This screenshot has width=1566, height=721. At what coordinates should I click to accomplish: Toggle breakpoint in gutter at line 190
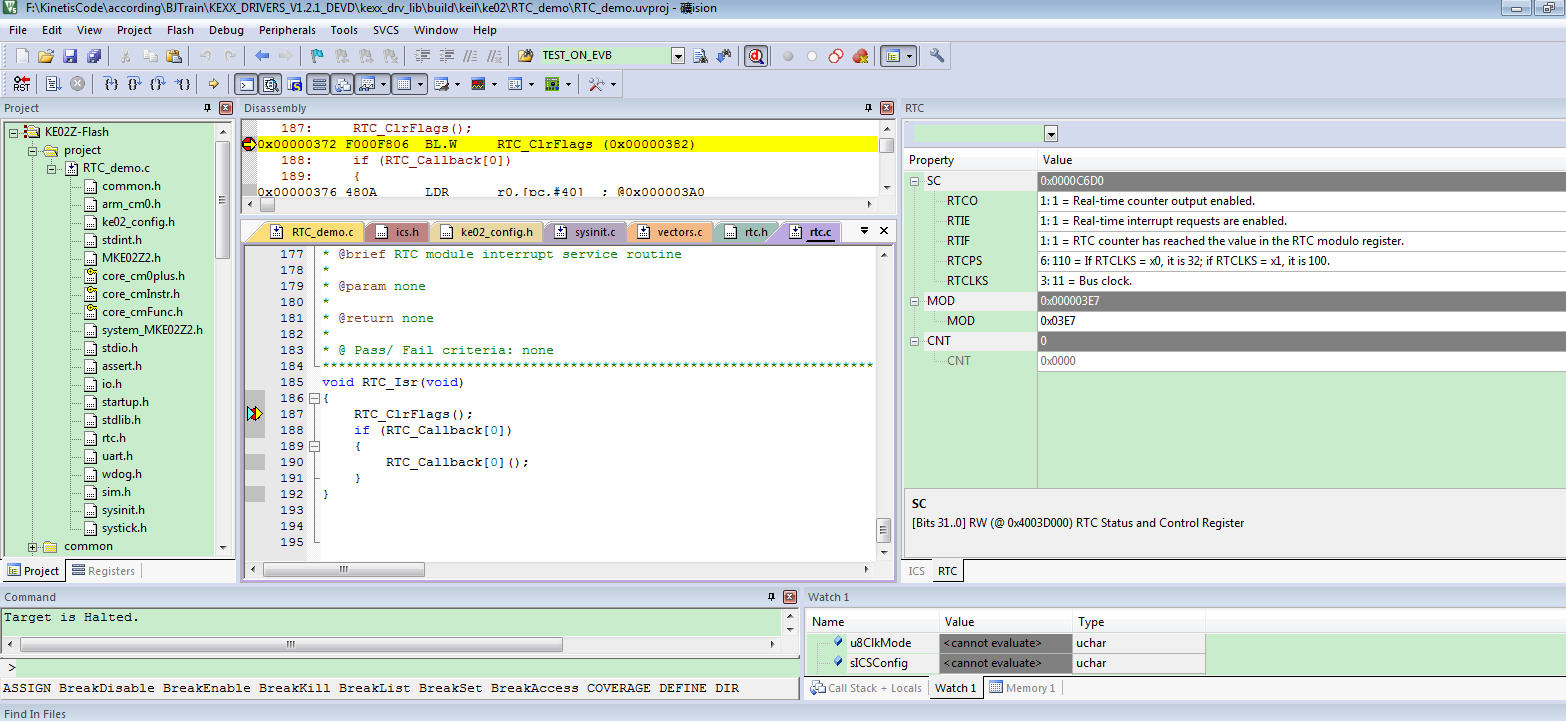click(255, 462)
